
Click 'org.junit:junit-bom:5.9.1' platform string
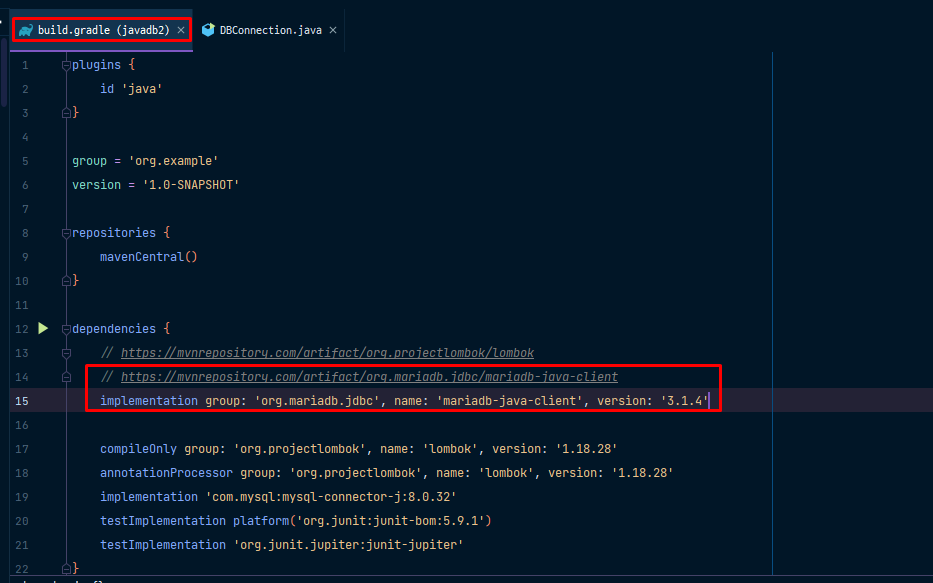[390, 521]
